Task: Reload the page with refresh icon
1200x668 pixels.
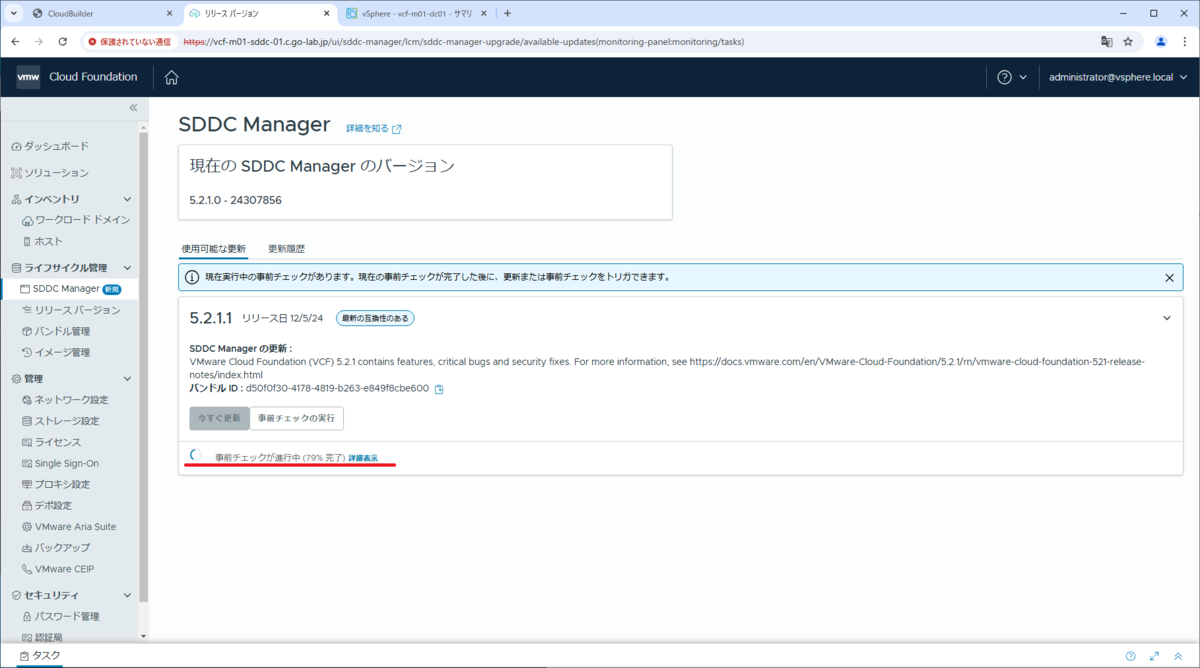Action: (x=63, y=42)
